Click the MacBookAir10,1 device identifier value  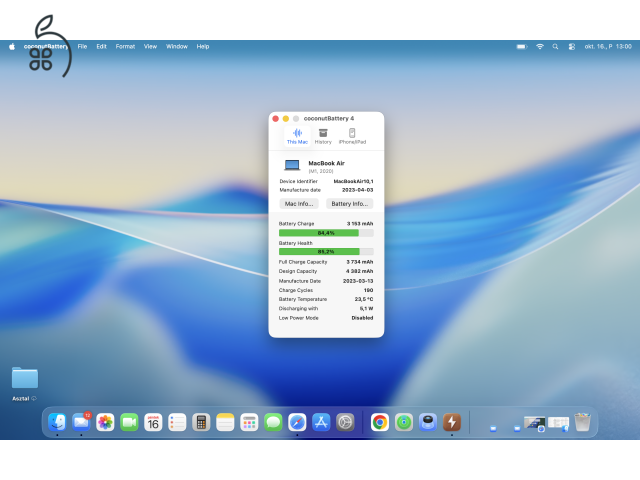coord(353,181)
